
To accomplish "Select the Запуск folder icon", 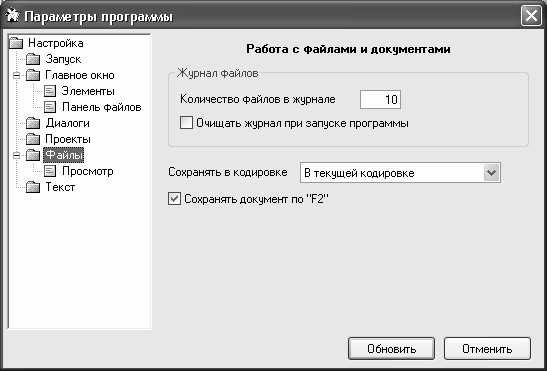I will (33, 59).
